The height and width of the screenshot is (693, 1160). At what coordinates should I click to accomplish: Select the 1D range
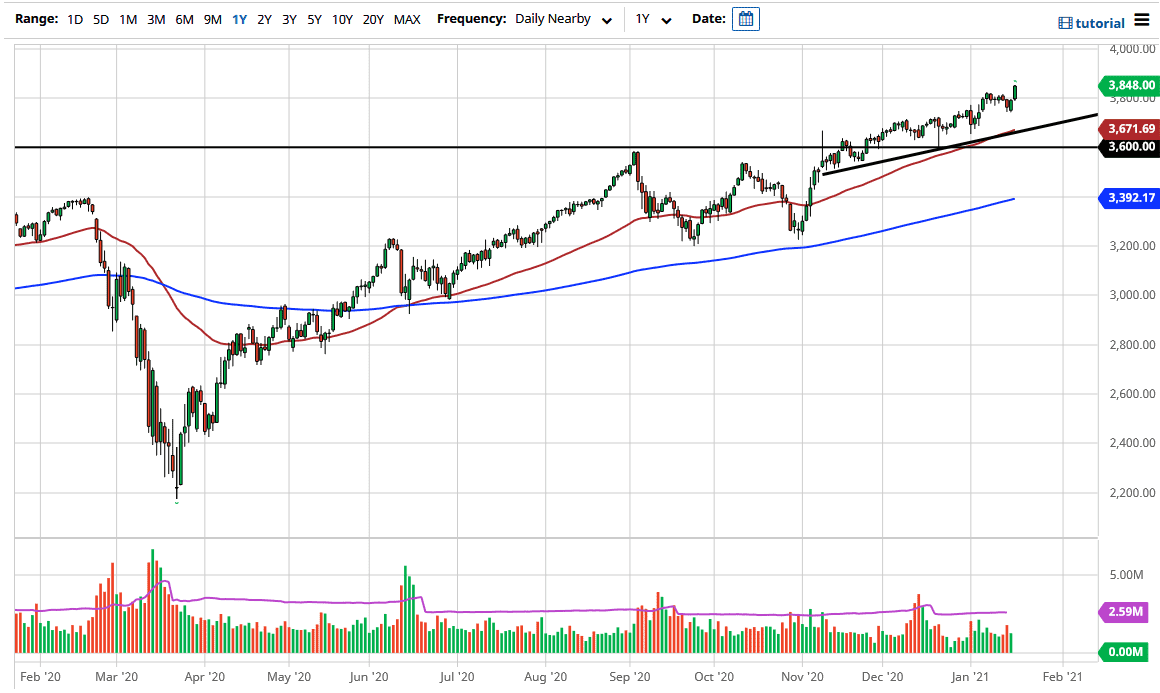74,19
